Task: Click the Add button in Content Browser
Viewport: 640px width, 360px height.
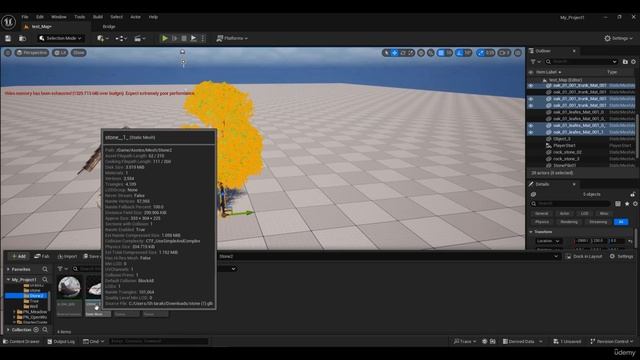Action: point(19,256)
